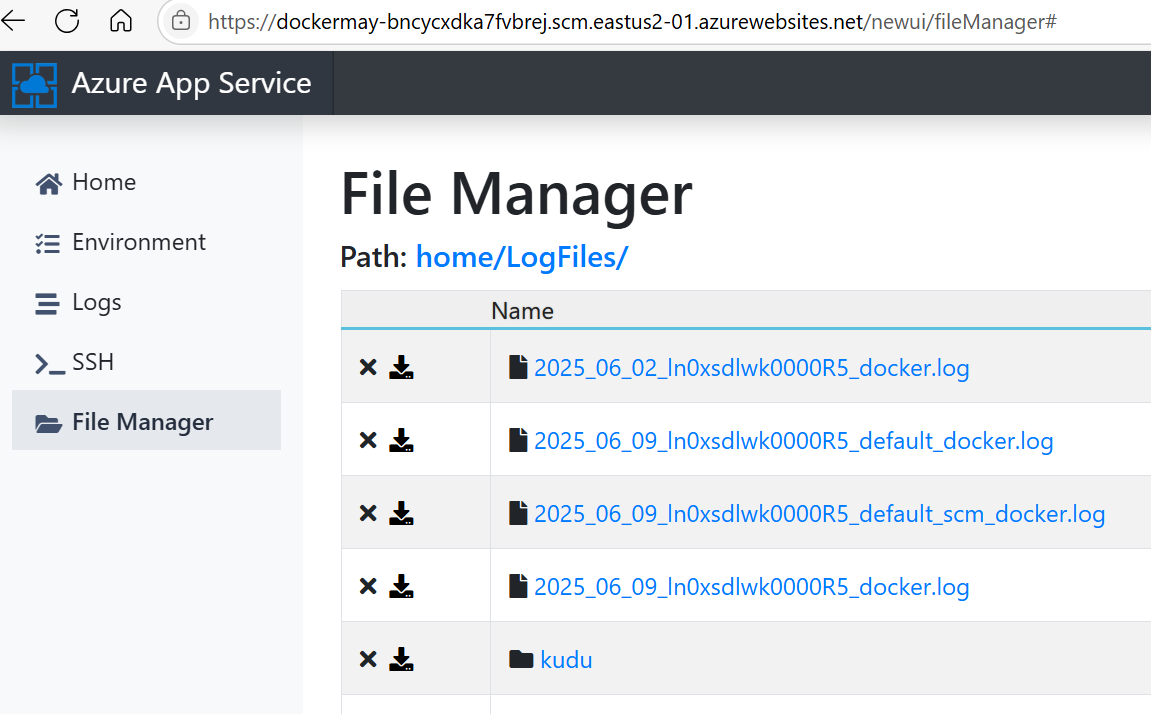Image resolution: width=1151 pixels, height=714 pixels.
Task: Click the Azure App Service cloud logo
Action: pyautogui.click(x=34, y=83)
